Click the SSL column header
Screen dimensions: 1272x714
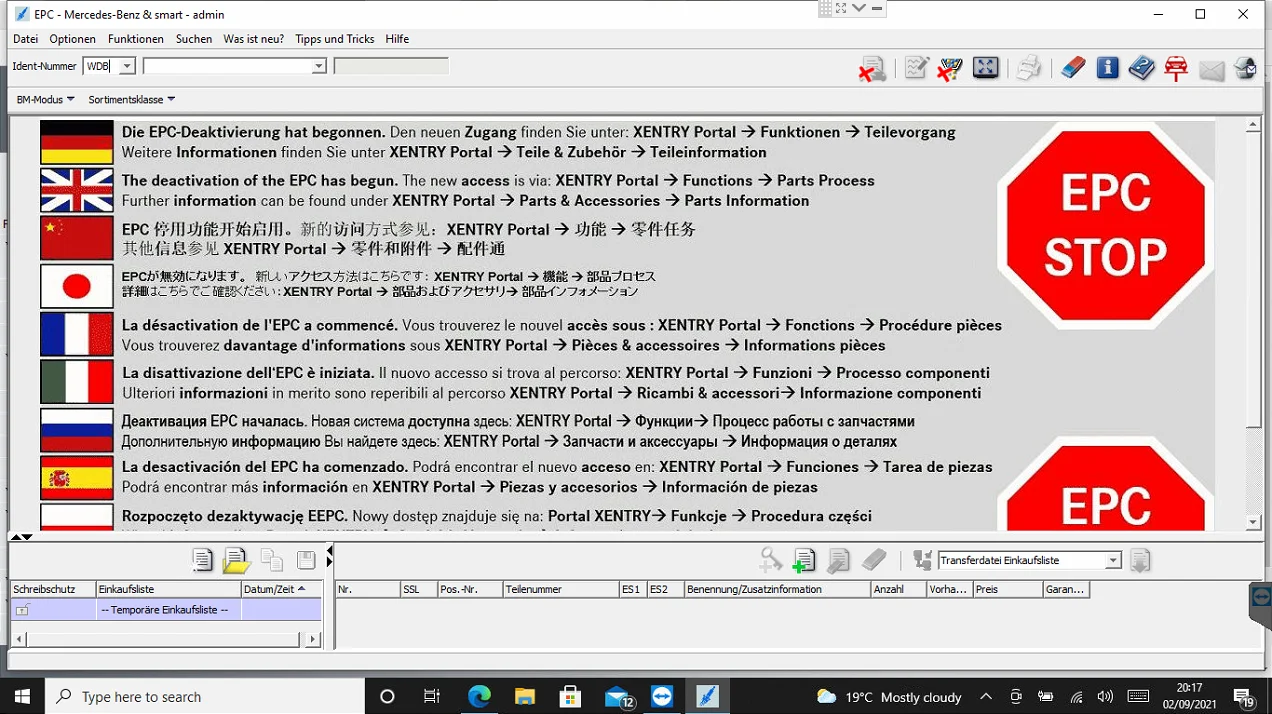pyautogui.click(x=418, y=589)
